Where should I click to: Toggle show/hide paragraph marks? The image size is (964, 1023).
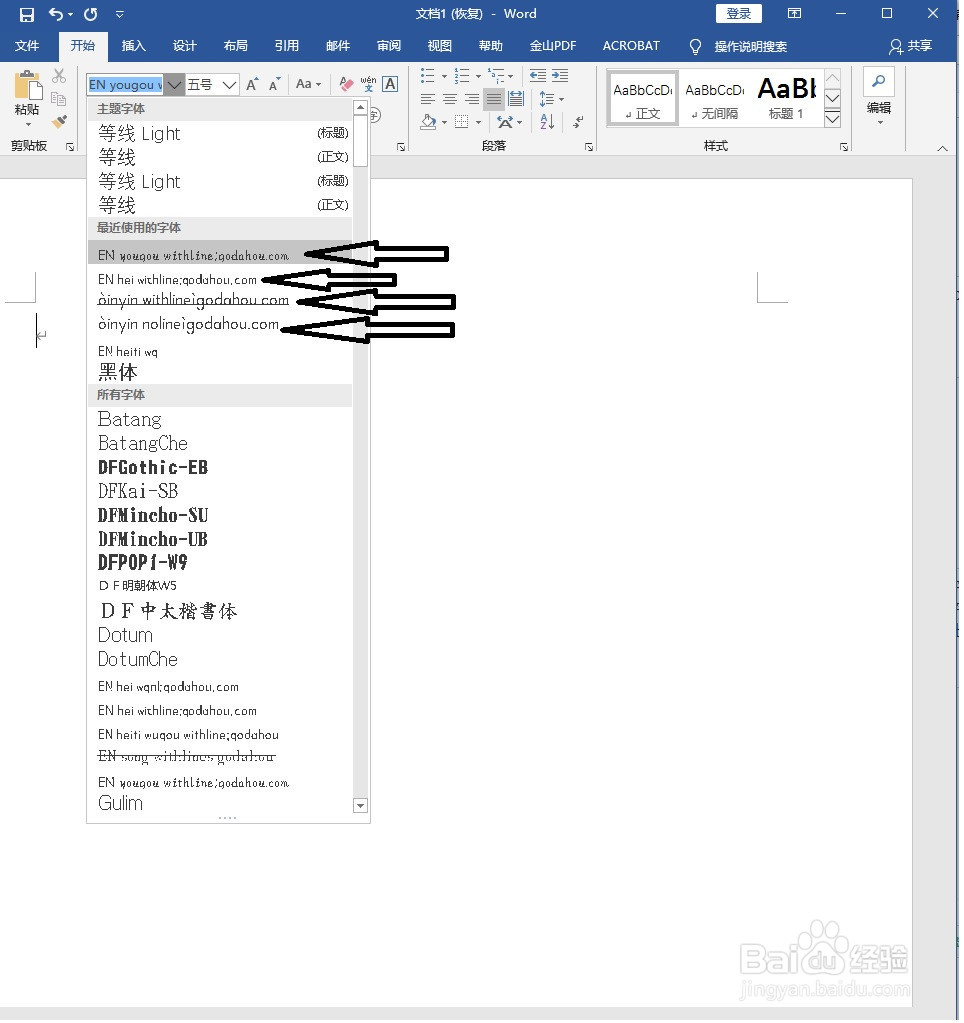pos(578,122)
